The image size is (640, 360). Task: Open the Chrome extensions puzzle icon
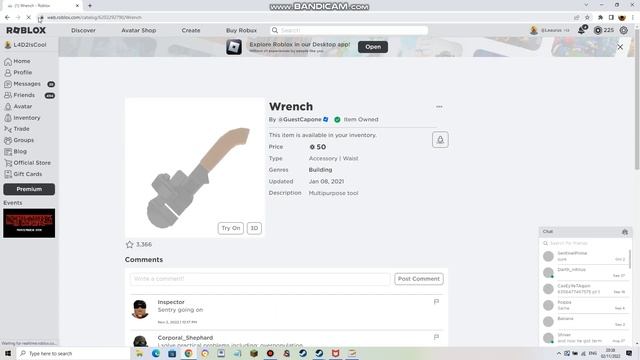(x=600, y=18)
